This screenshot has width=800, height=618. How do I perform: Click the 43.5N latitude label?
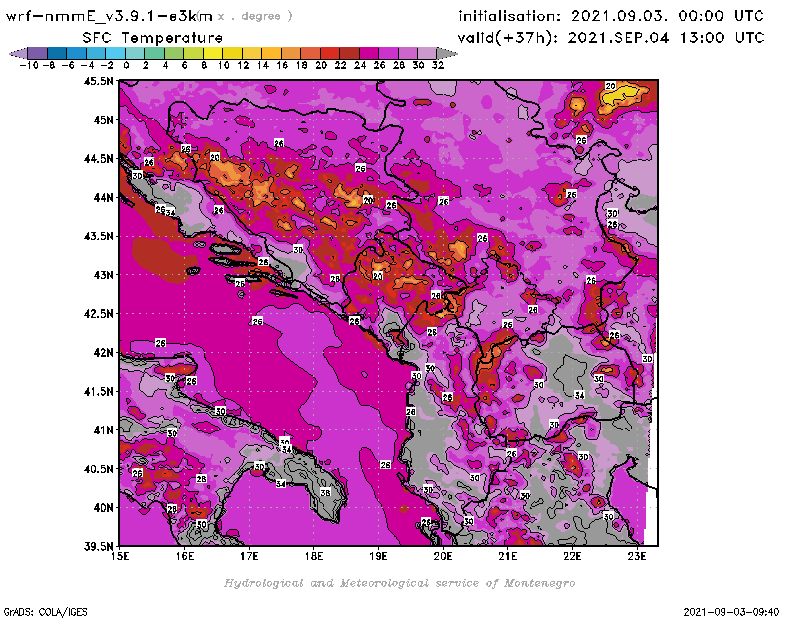(x=98, y=236)
